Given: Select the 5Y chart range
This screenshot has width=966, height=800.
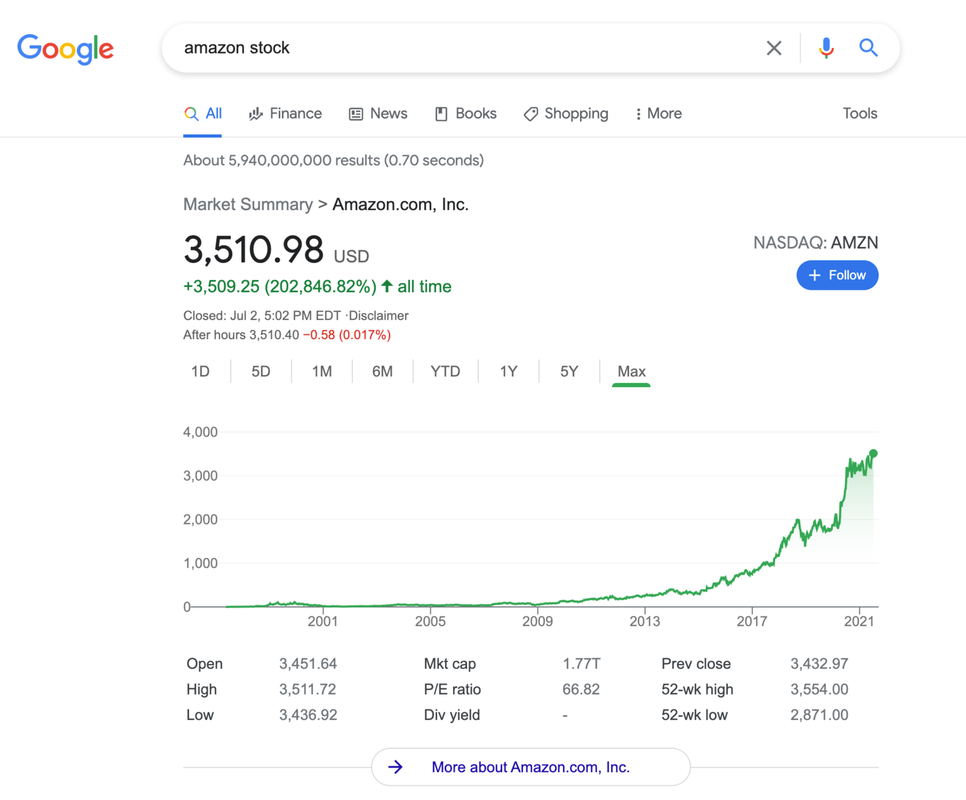Looking at the screenshot, I should click(569, 371).
